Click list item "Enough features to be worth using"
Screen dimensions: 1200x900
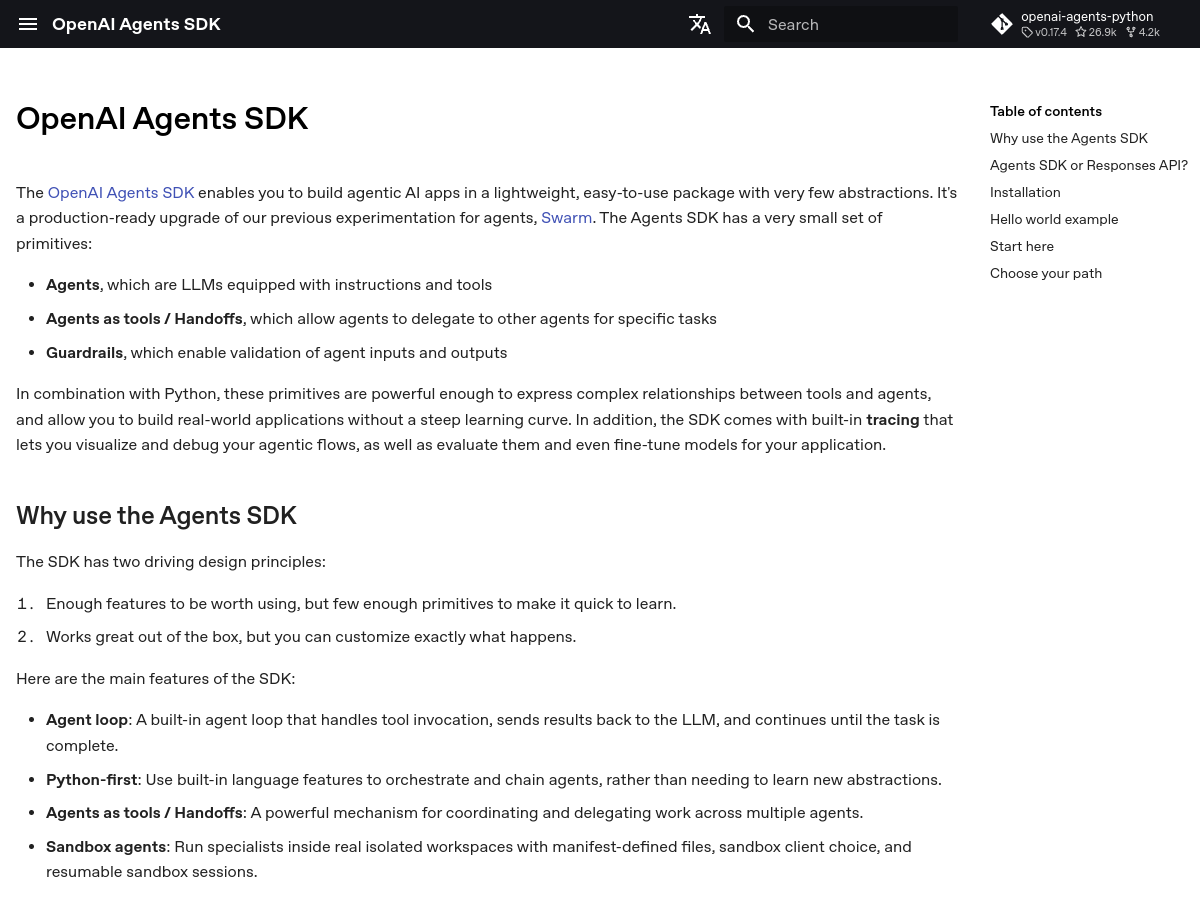(361, 604)
